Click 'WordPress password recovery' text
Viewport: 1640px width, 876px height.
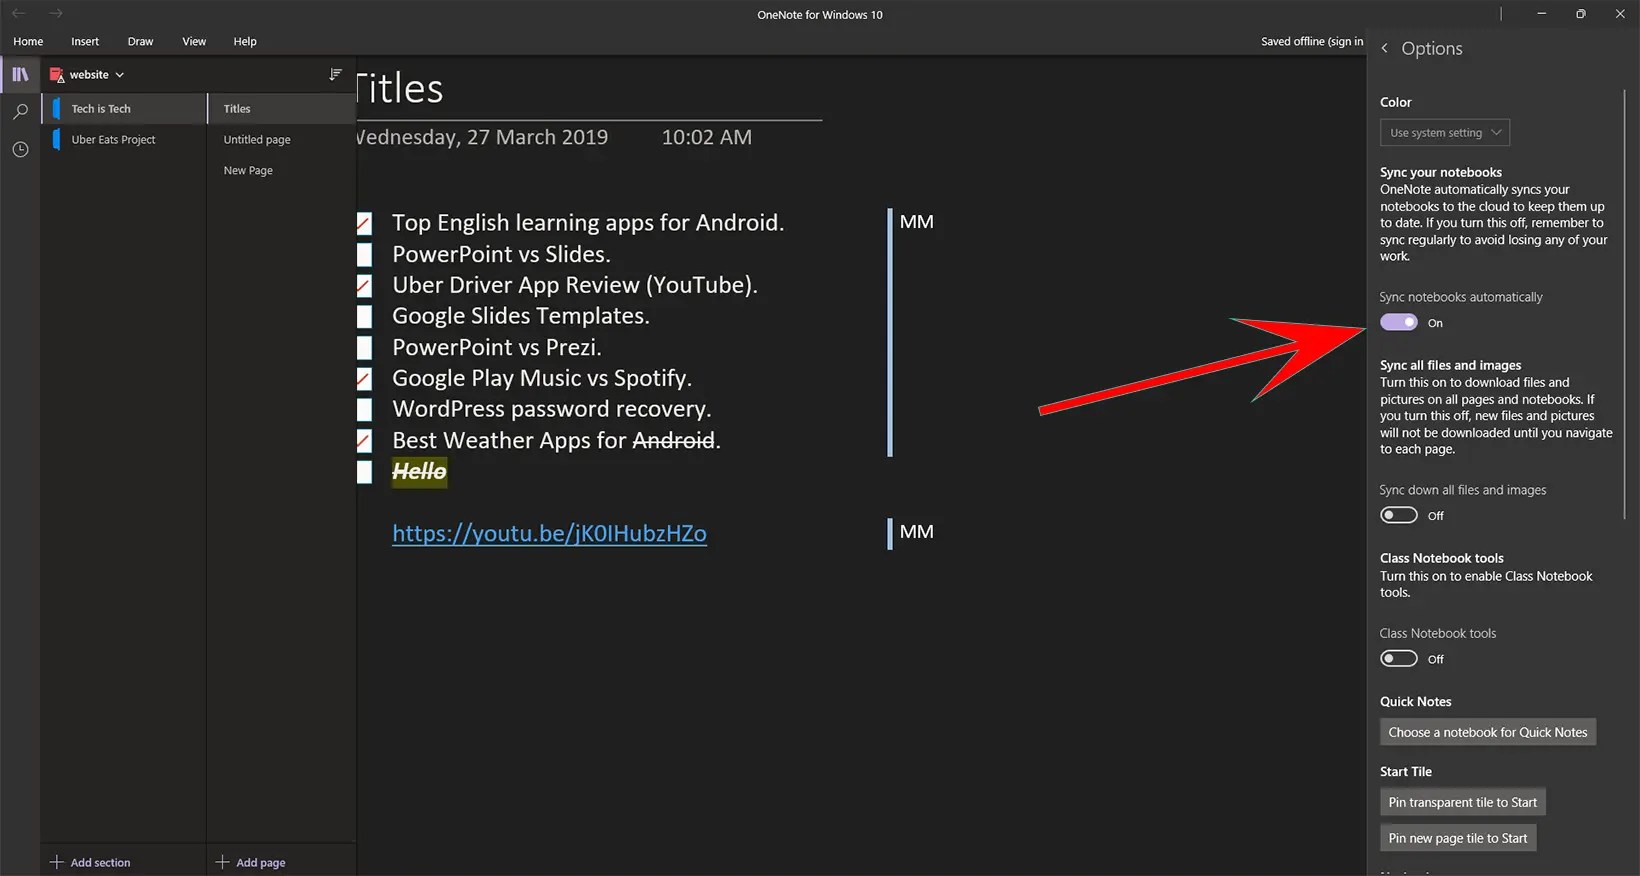point(552,409)
